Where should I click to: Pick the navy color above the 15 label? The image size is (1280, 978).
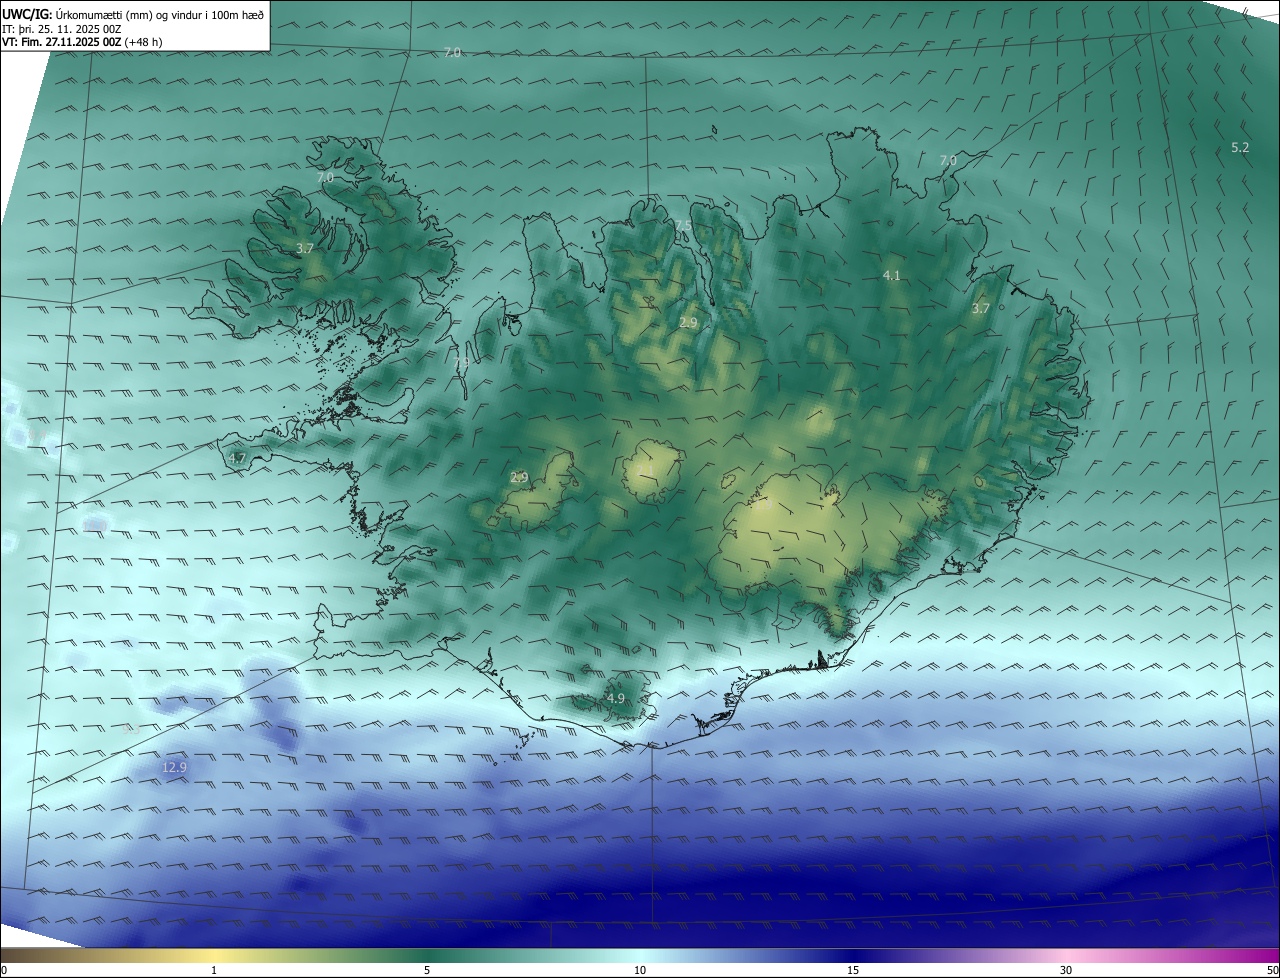click(x=853, y=955)
